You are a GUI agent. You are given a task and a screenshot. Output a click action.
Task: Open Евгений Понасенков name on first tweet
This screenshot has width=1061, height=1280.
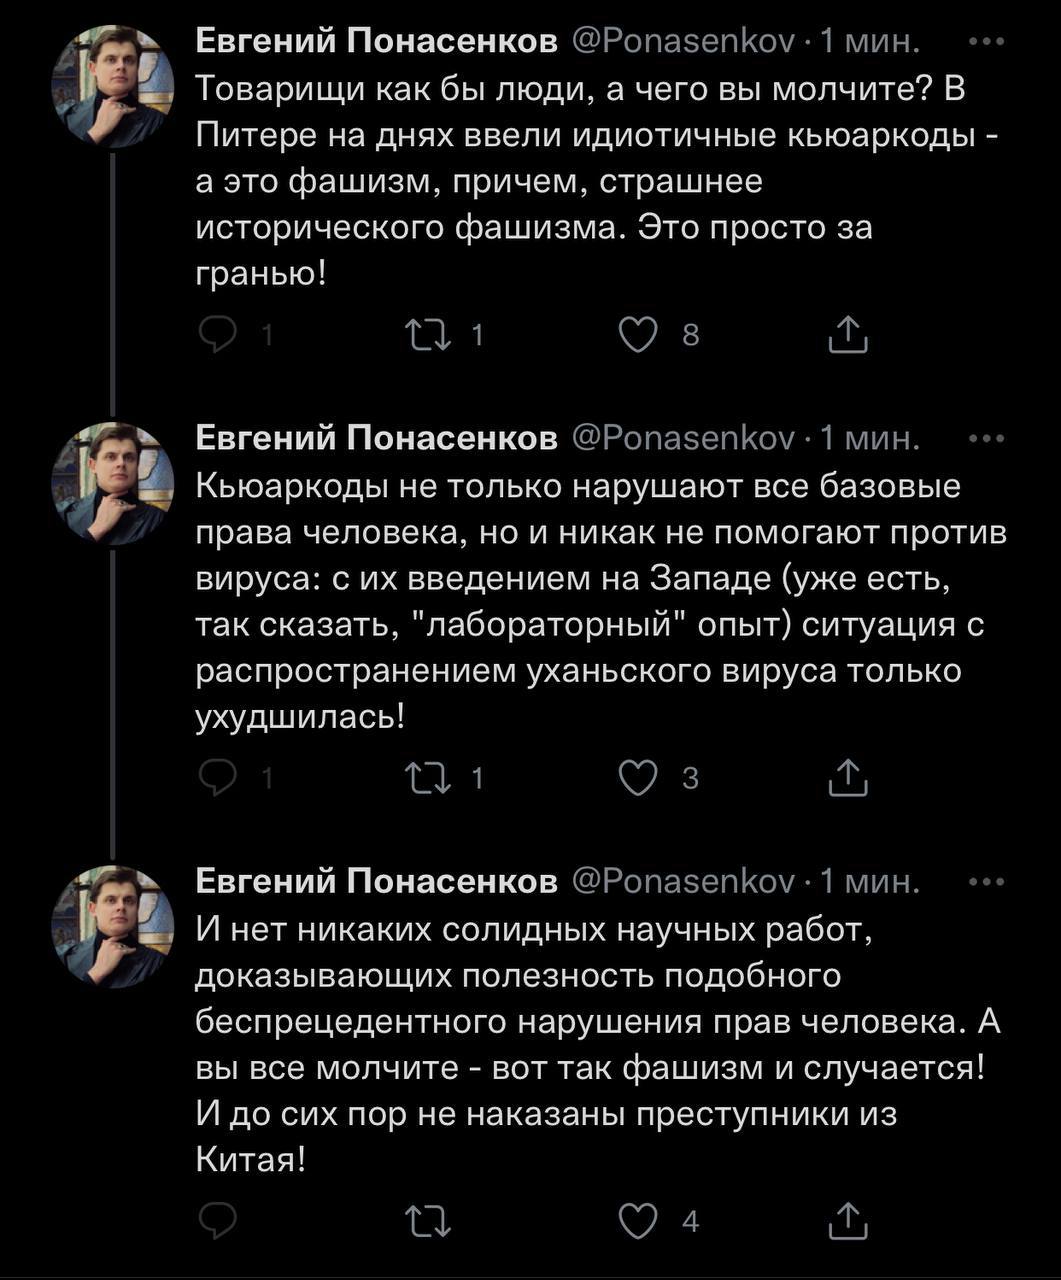pos(376,42)
